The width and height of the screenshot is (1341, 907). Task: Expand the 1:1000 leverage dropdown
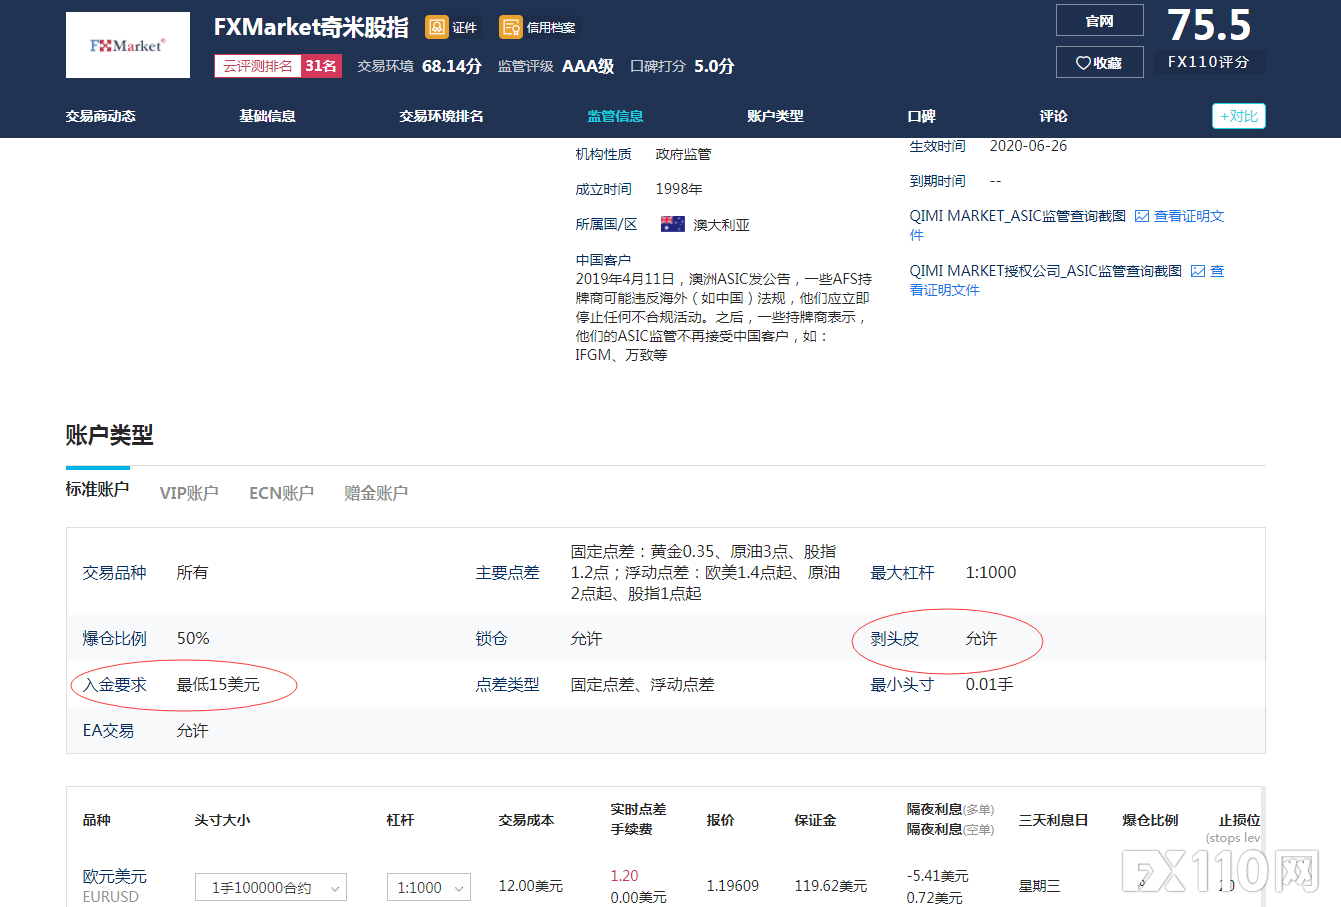(x=429, y=887)
